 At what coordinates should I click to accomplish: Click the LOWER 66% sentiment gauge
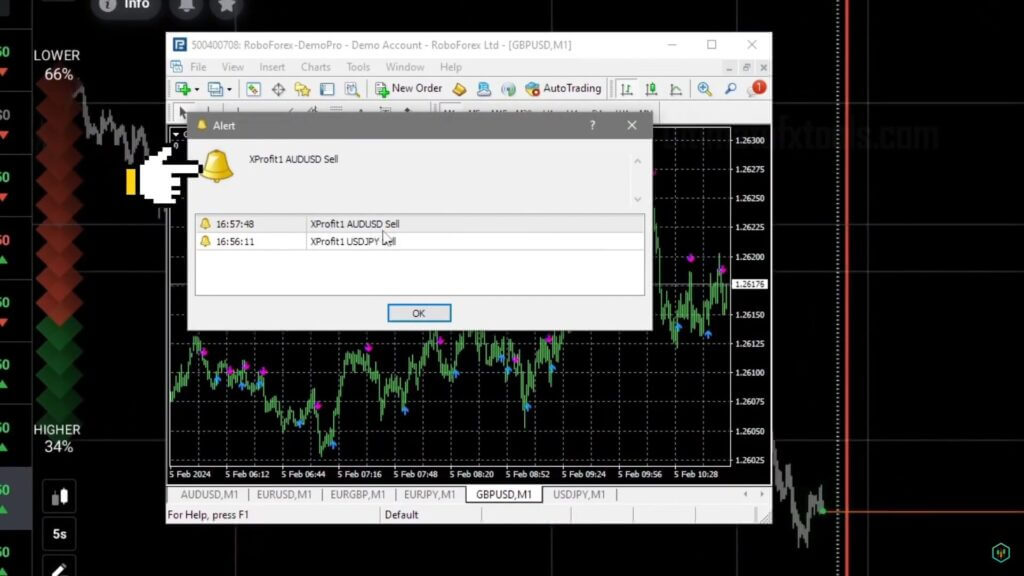coord(57,62)
